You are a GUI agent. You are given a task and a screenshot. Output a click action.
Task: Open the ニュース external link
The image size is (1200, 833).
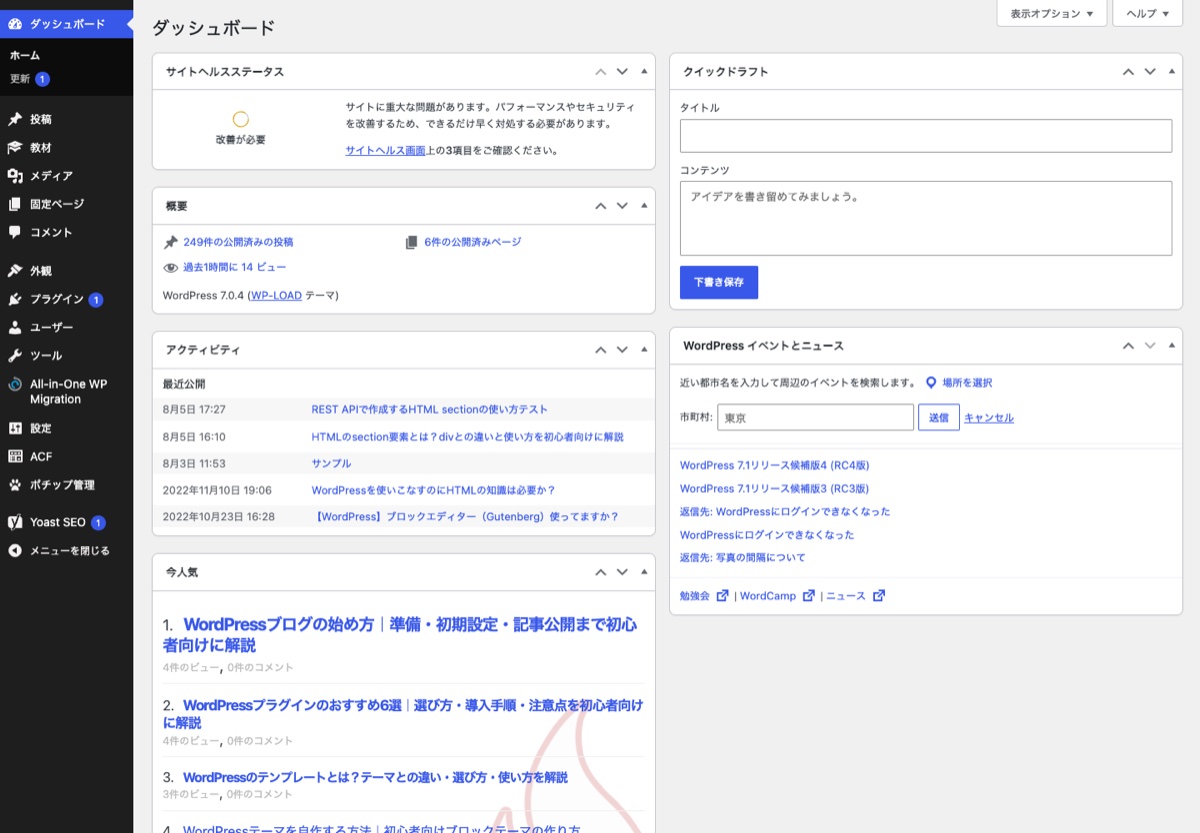(x=855, y=596)
